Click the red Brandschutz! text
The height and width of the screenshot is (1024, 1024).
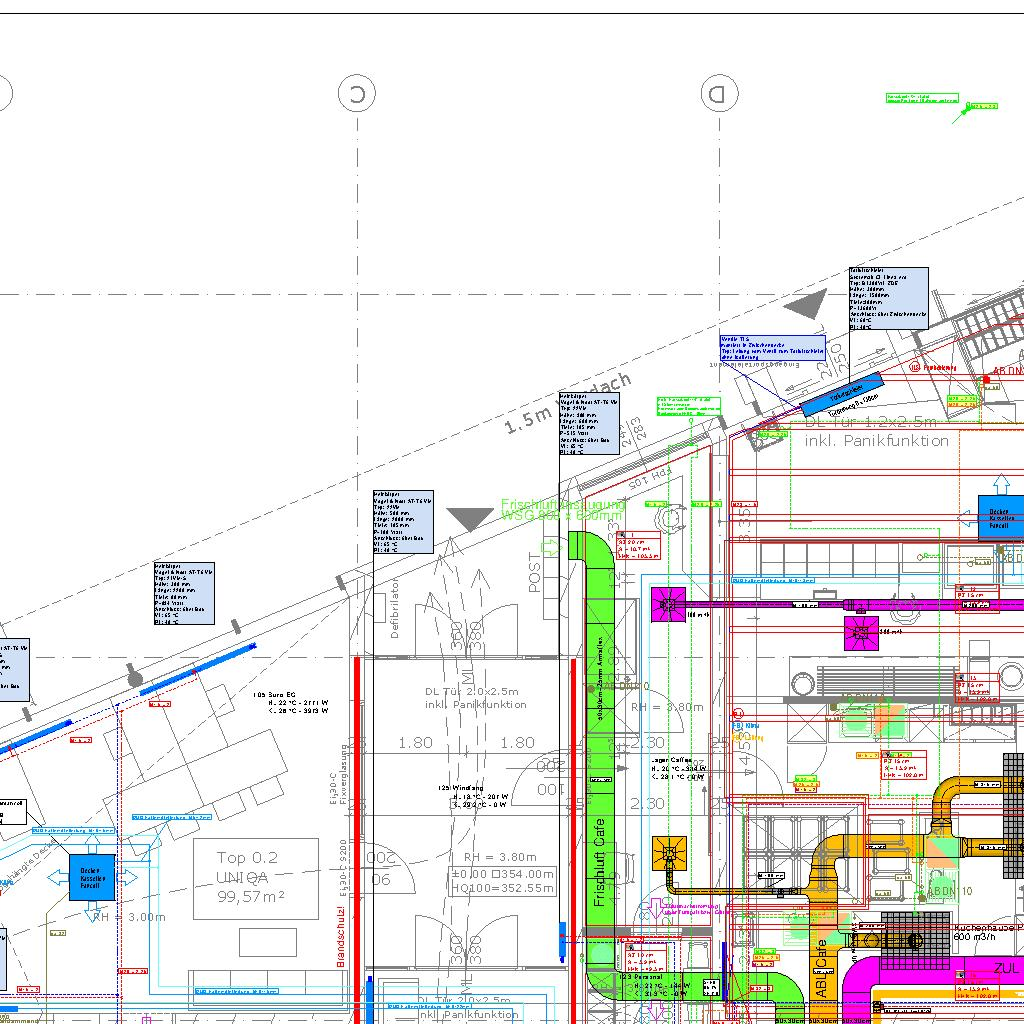pyautogui.click(x=341, y=935)
